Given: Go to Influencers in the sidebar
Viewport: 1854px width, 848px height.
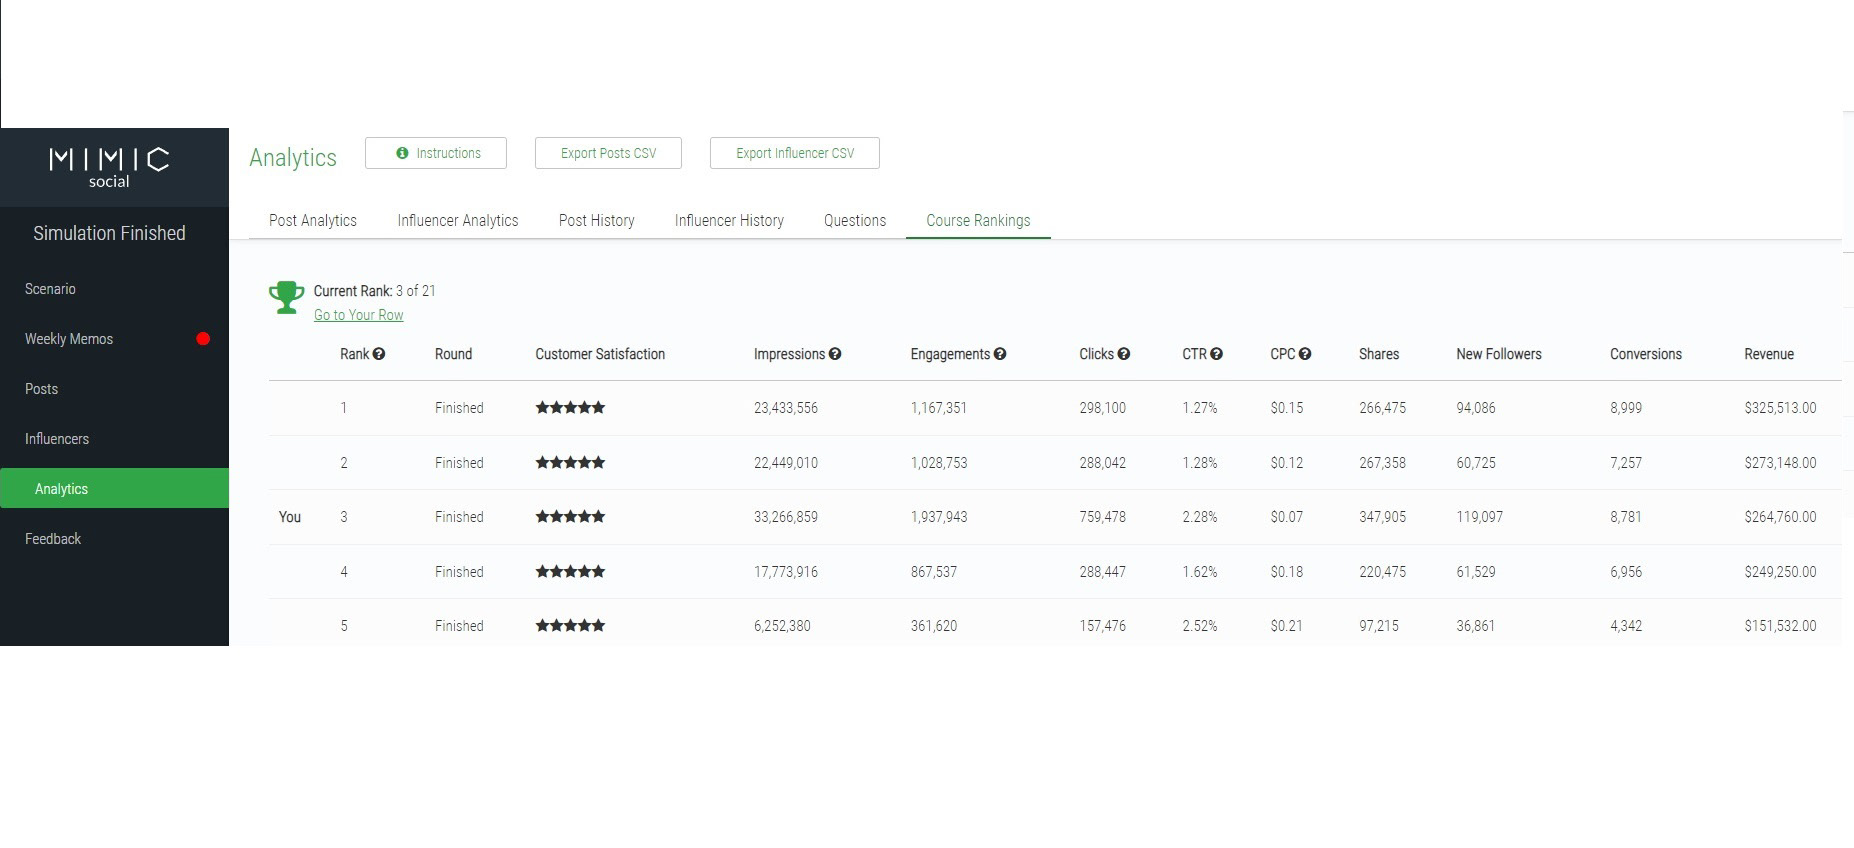Looking at the screenshot, I should (57, 439).
